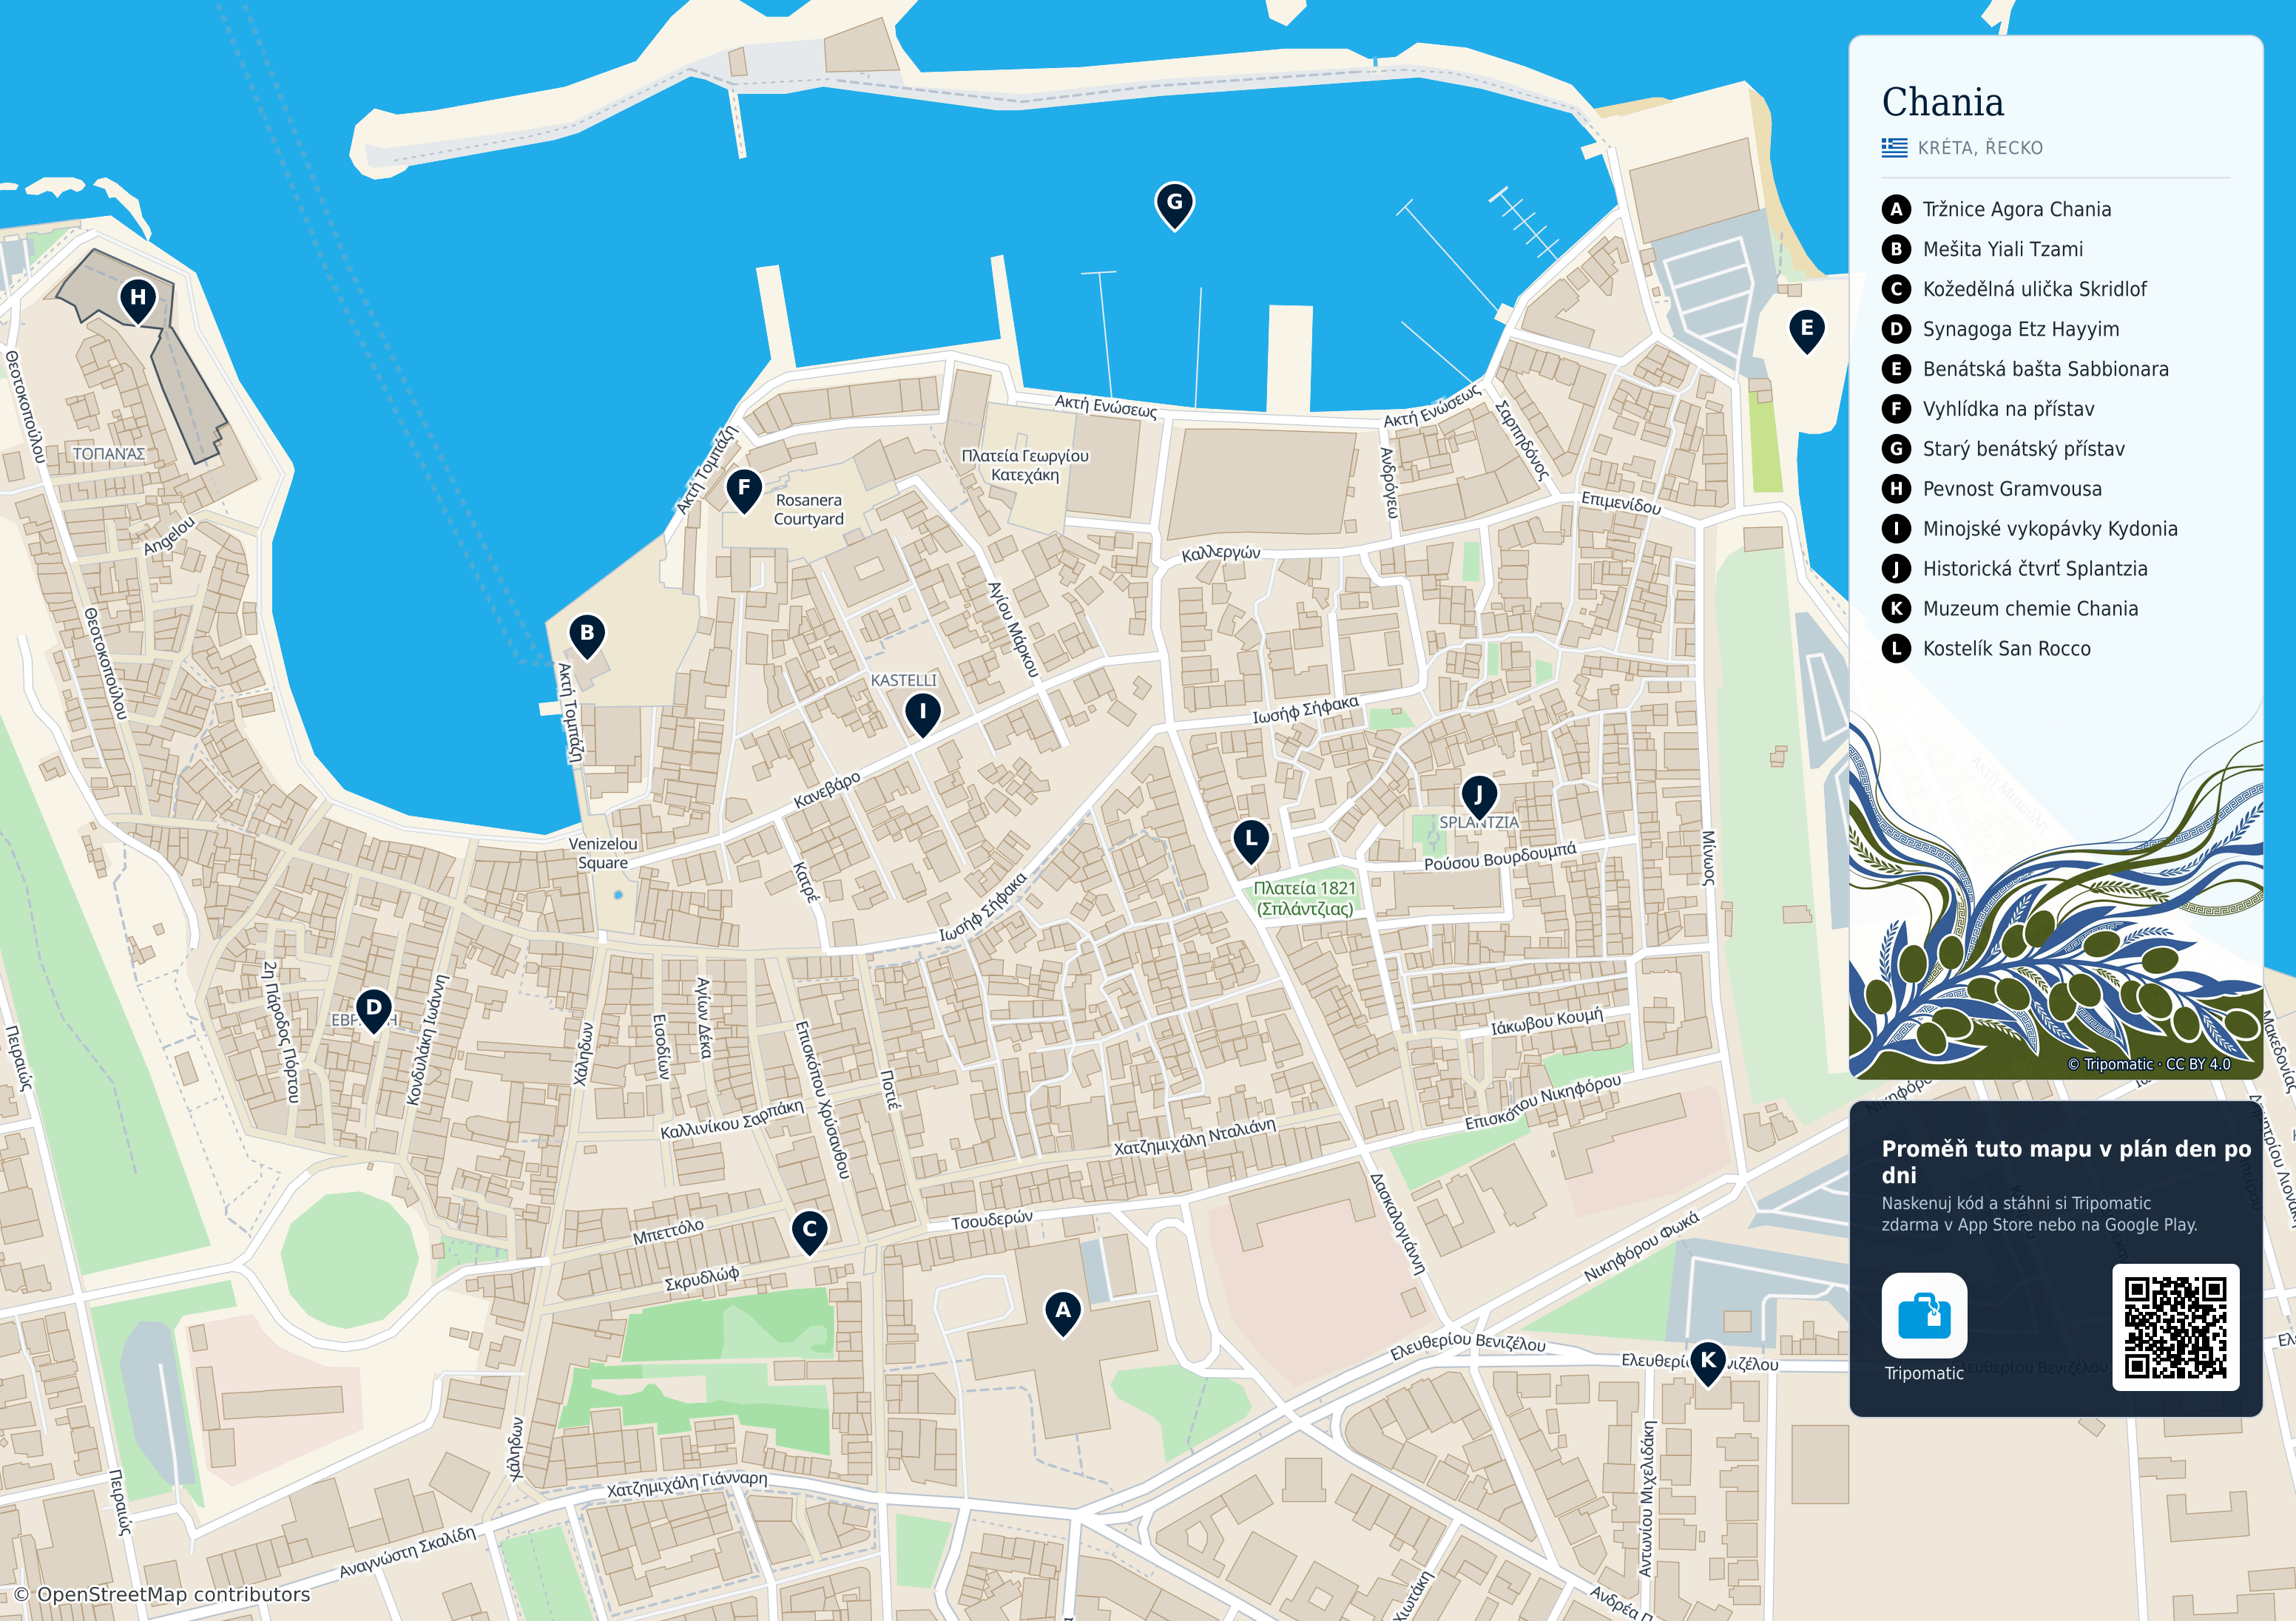
Task: Click legend badge A for Tržnice Agora Chania
Action: tap(1896, 209)
